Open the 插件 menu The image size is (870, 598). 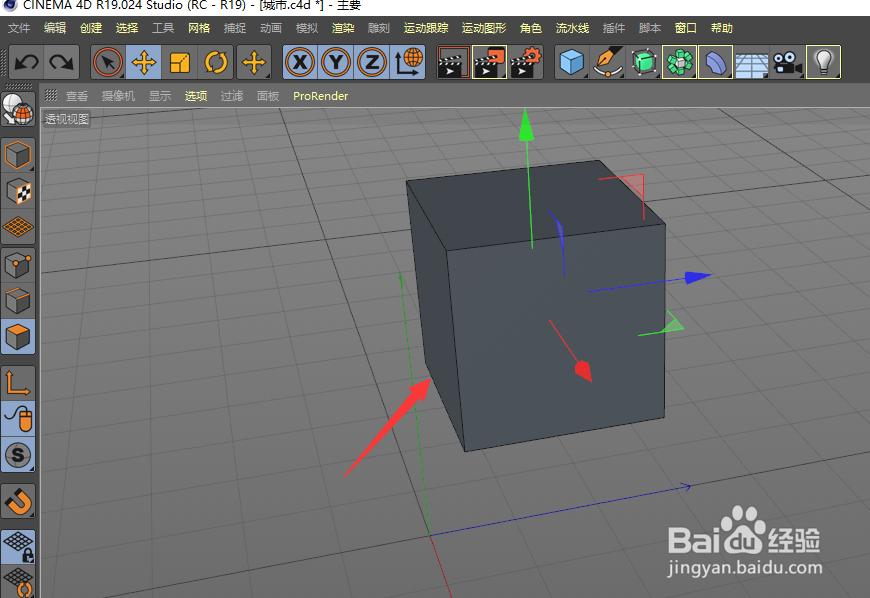[614, 28]
